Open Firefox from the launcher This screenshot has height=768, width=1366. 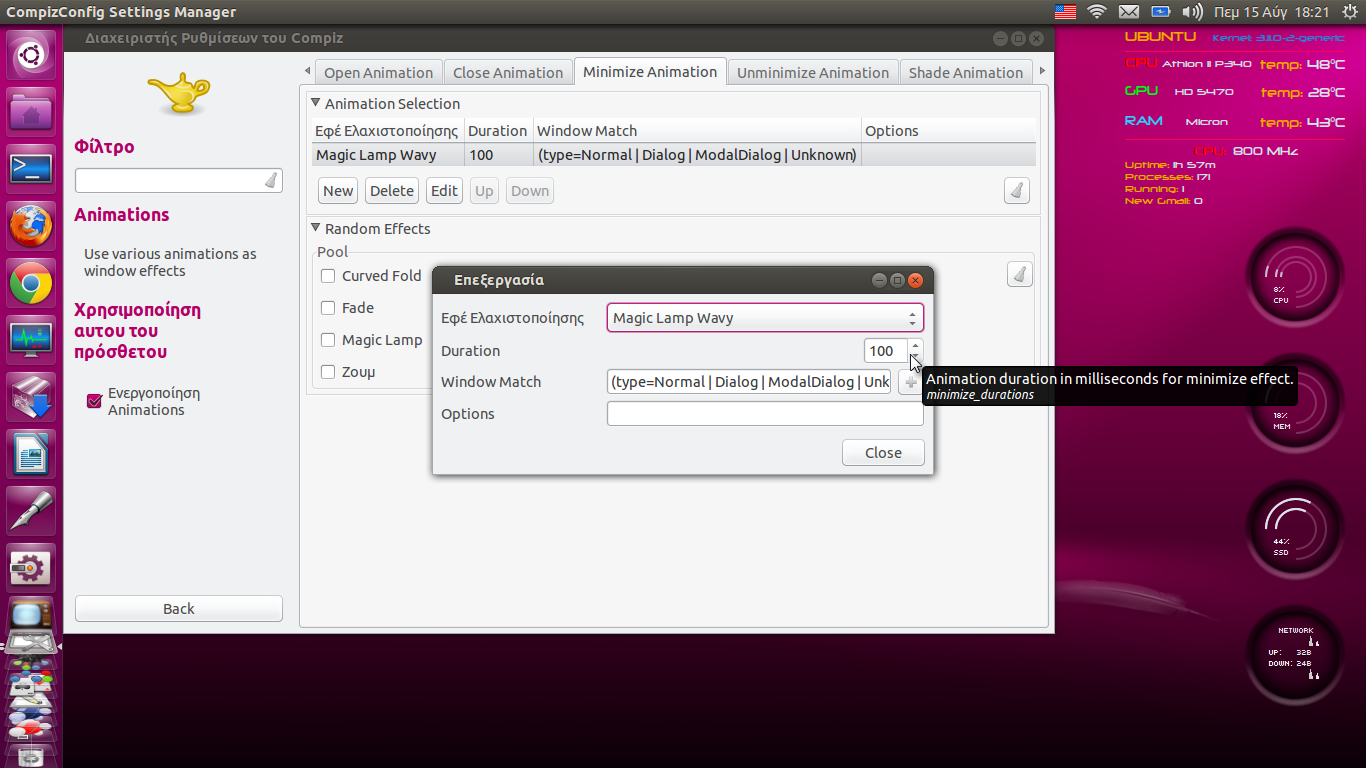[31, 225]
